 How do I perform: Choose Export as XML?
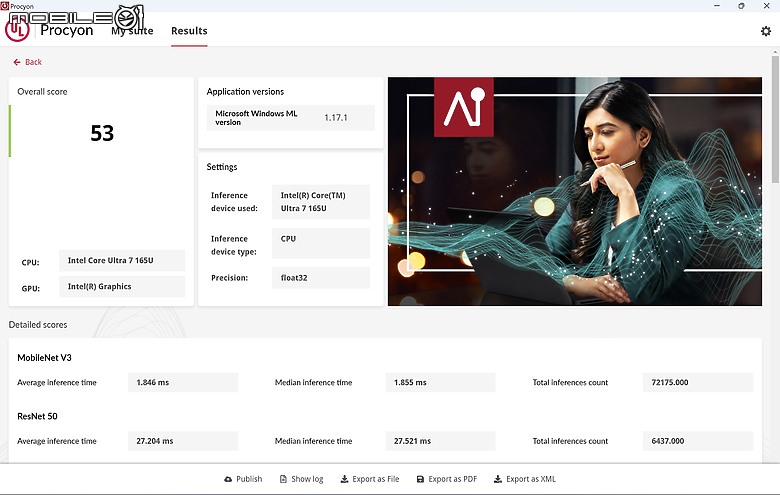[x=525, y=479]
